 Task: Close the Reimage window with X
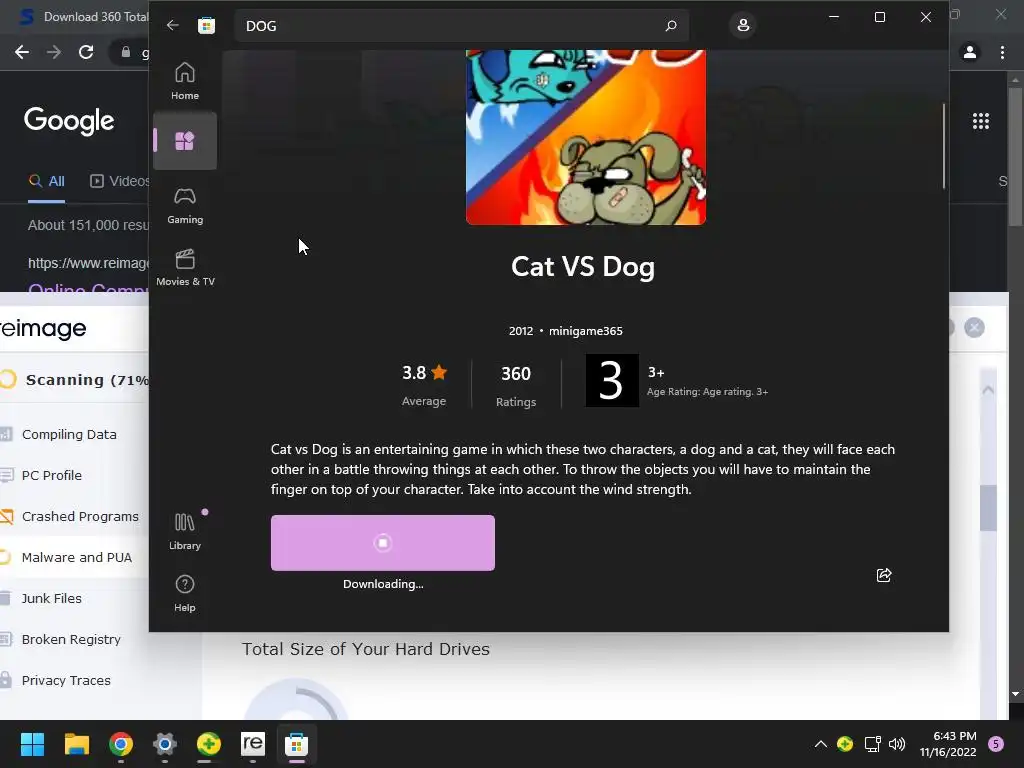(974, 327)
